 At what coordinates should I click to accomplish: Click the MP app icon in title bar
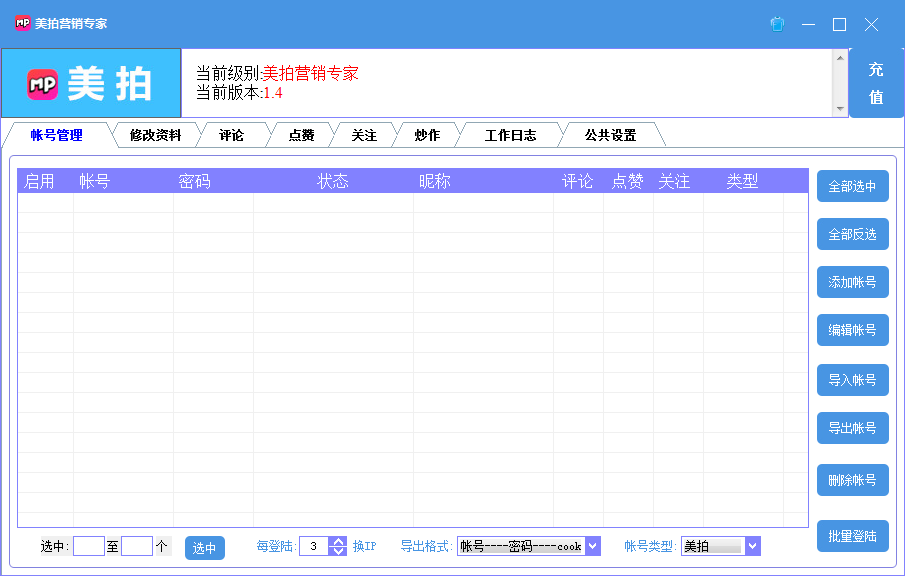(x=23, y=23)
